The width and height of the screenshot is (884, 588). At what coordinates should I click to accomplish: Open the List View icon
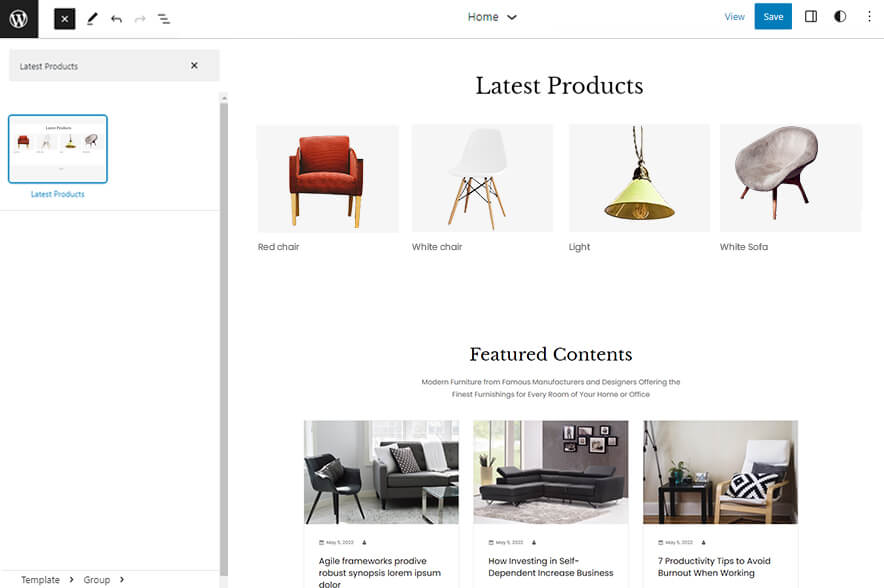pyautogui.click(x=164, y=18)
